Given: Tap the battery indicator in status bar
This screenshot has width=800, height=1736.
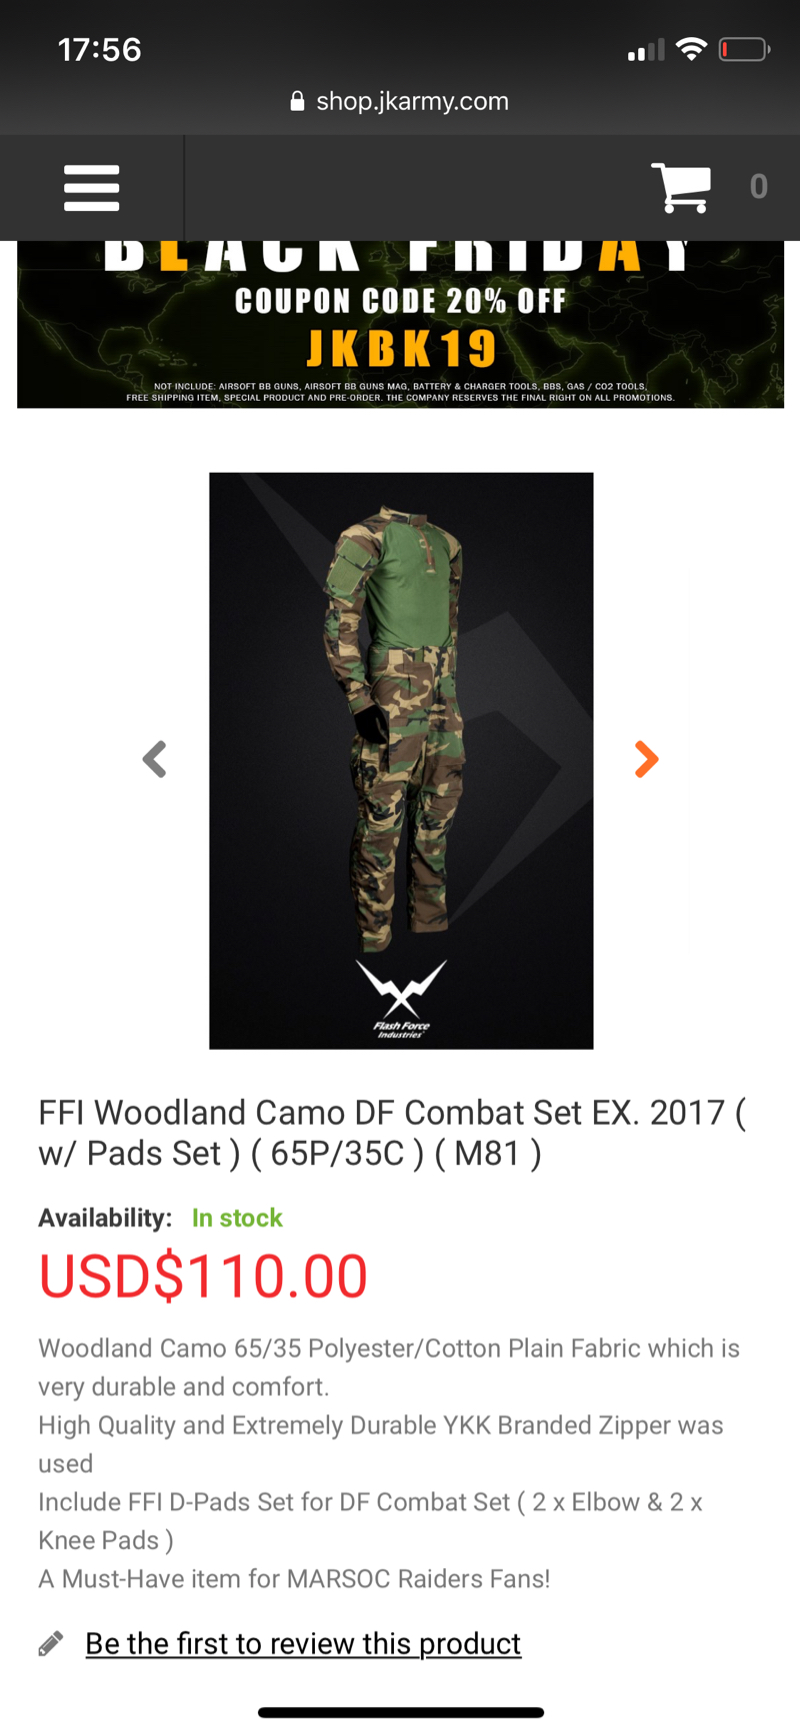Looking at the screenshot, I should click(744, 49).
